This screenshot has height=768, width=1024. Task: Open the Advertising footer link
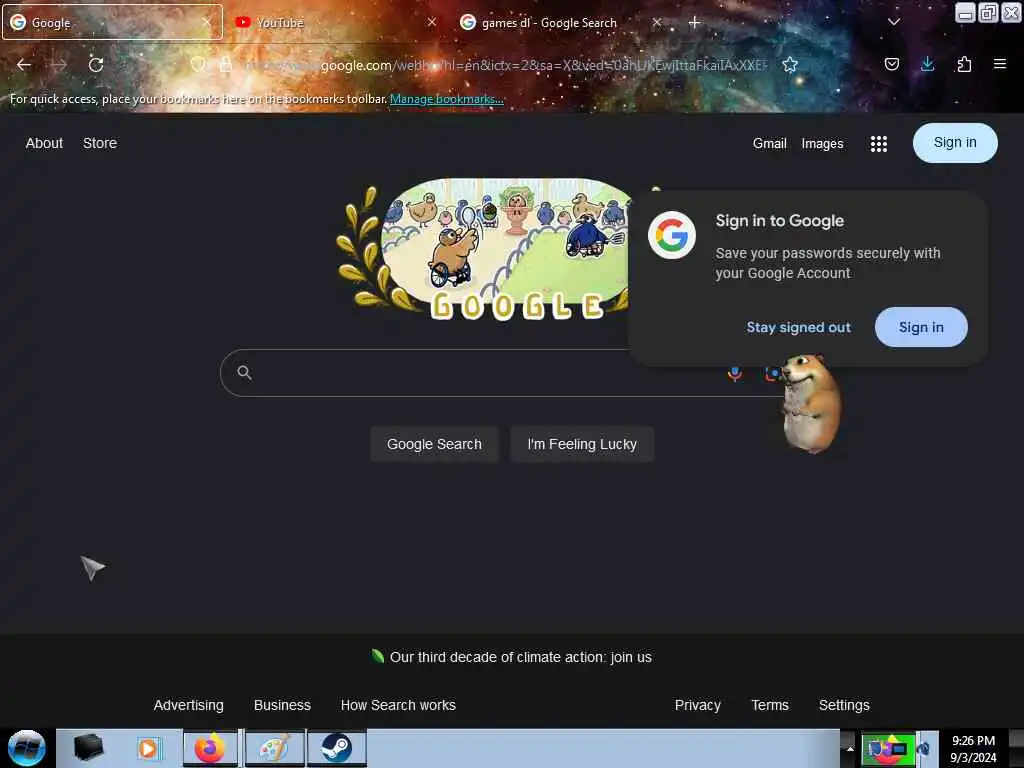pos(189,705)
